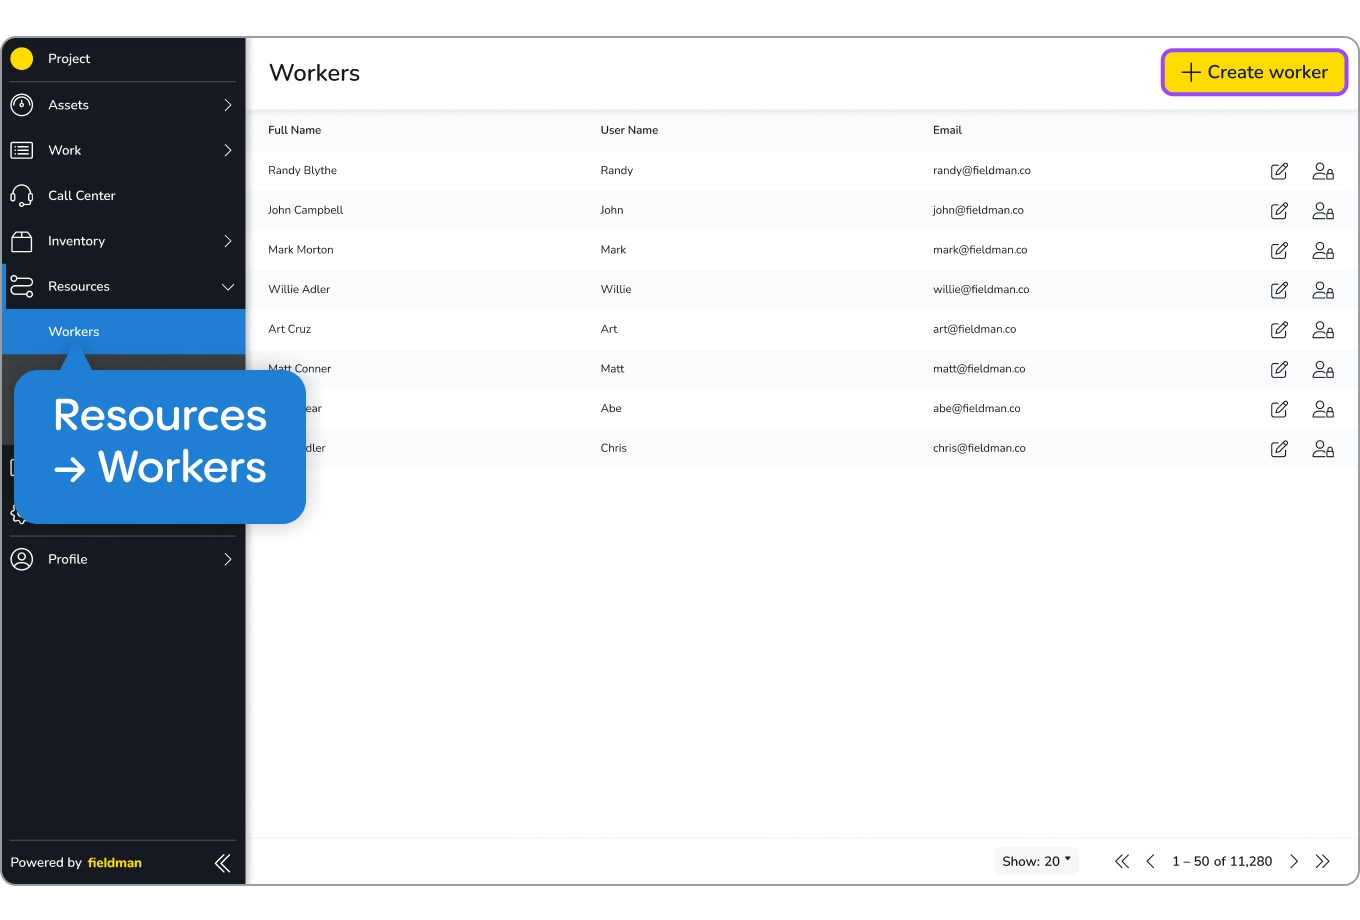Image resolution: width=1360 pixels, height=920 pixels.
Task: Open edit for Randy Blythe row
Action: click(x=1279, y=171)
